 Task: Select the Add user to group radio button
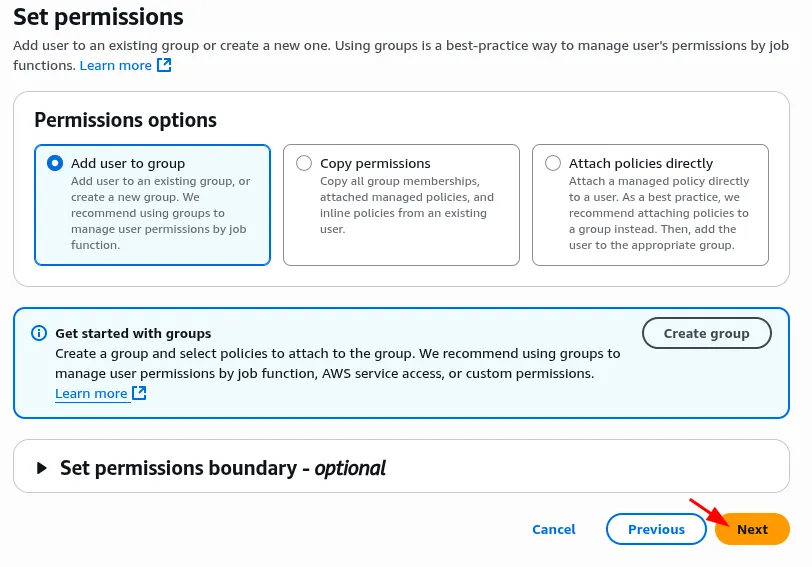point(55,163)
